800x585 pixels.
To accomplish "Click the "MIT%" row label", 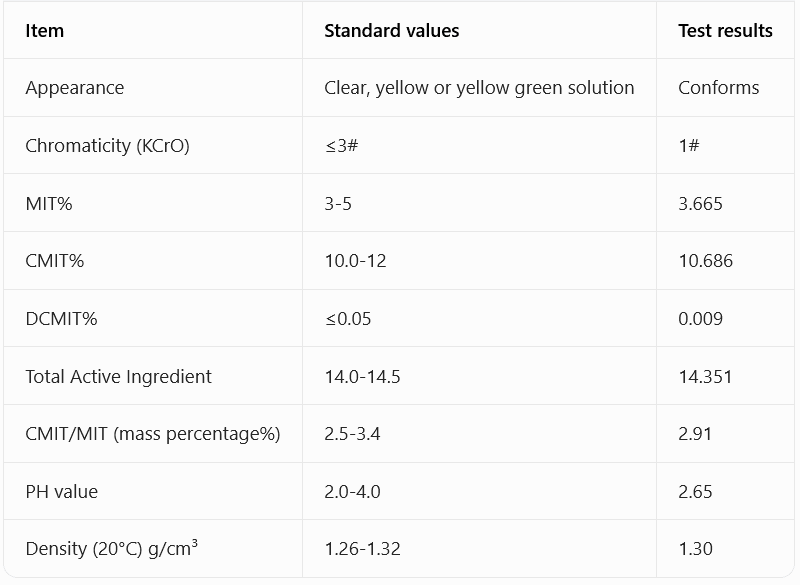I will (49, 204).
